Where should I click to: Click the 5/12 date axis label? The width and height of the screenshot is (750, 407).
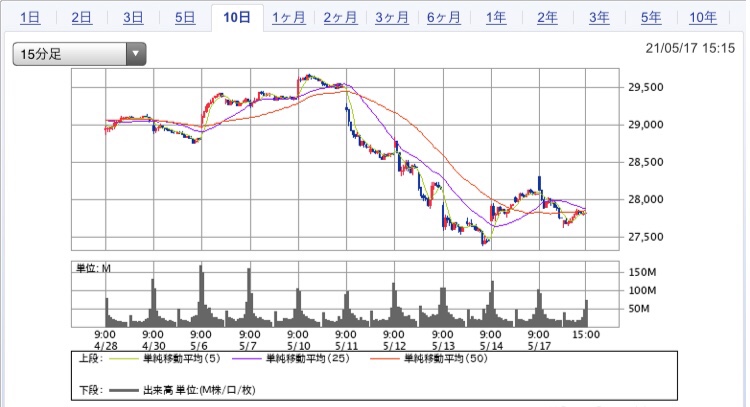(394, 346)
